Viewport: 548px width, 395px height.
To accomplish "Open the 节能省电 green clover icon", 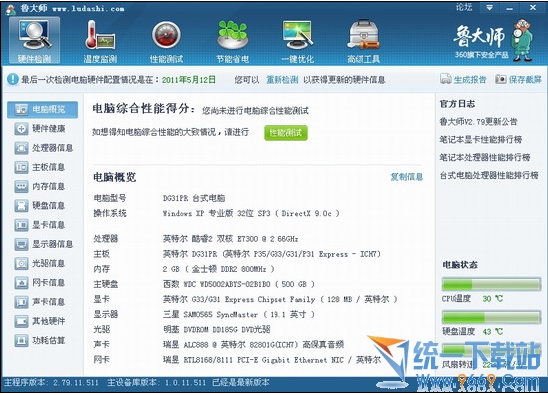I will pos(232,34).
